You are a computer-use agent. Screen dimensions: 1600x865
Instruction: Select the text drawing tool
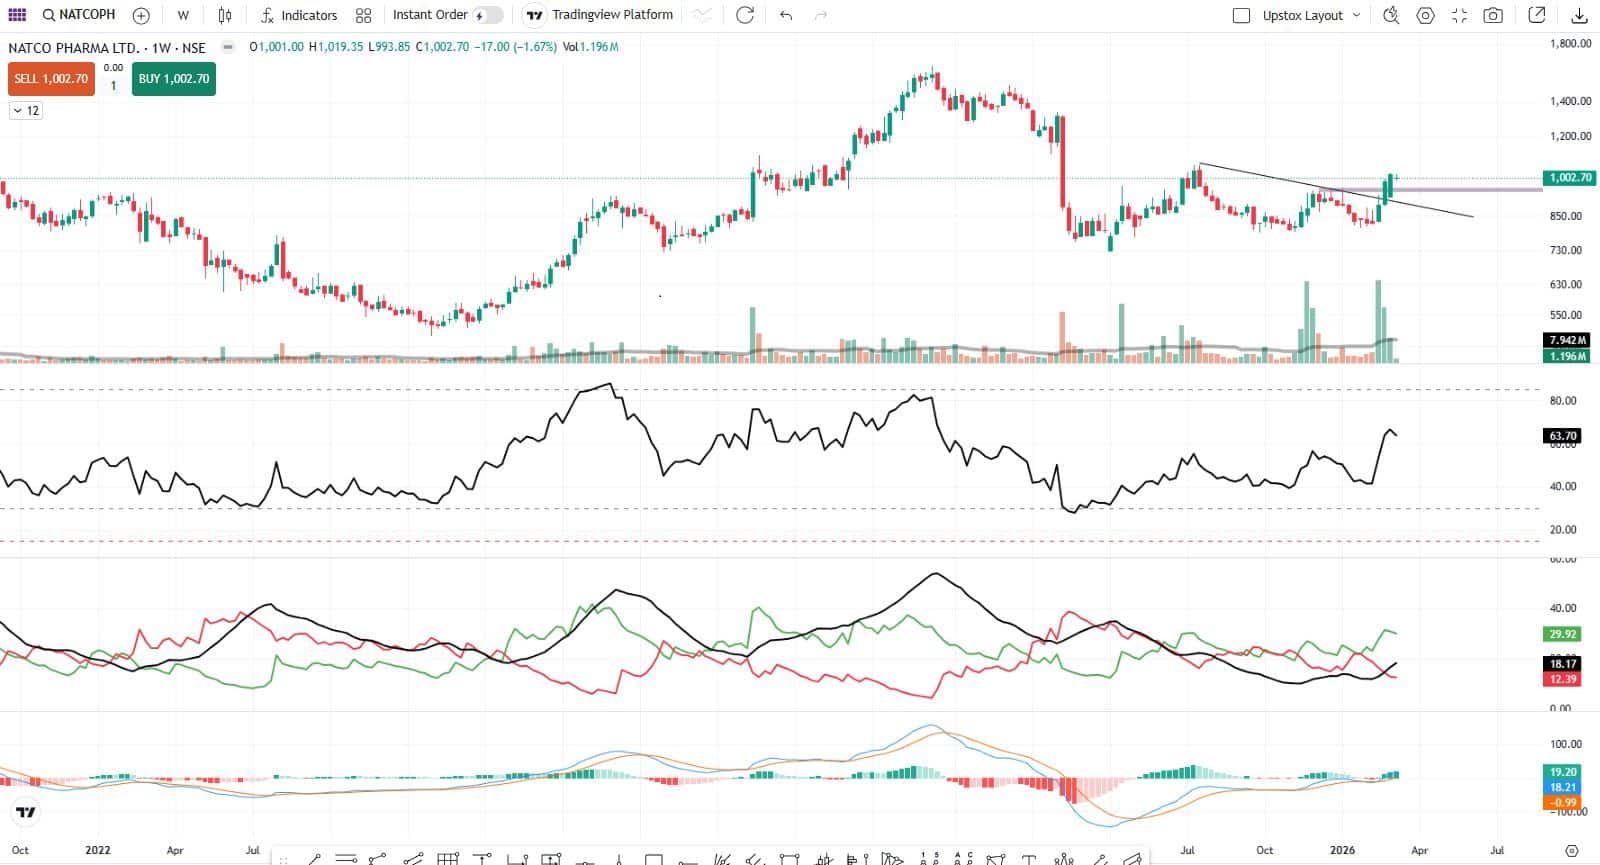point(1029,859)
